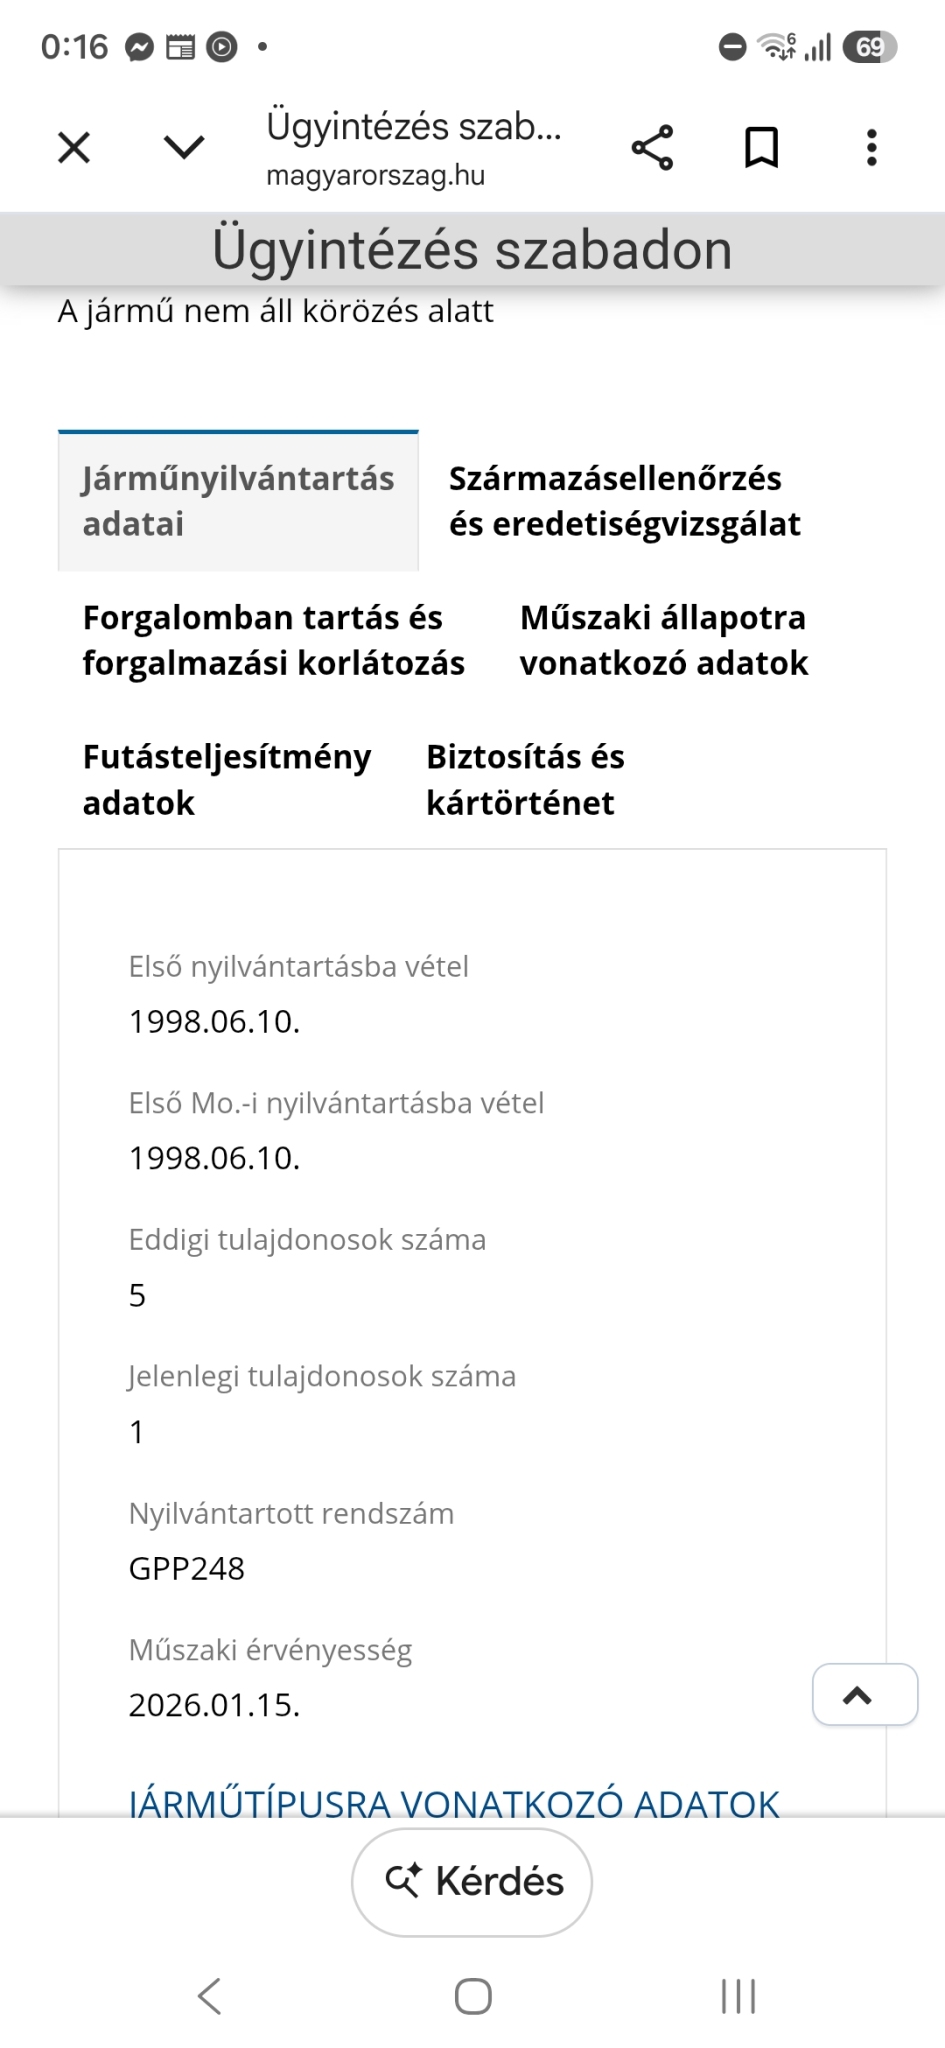This screenshot has width=945, height=2048.
Task: Tap the Android back navigation icon
Action: pyautogui.click(x=209, y=1996)
